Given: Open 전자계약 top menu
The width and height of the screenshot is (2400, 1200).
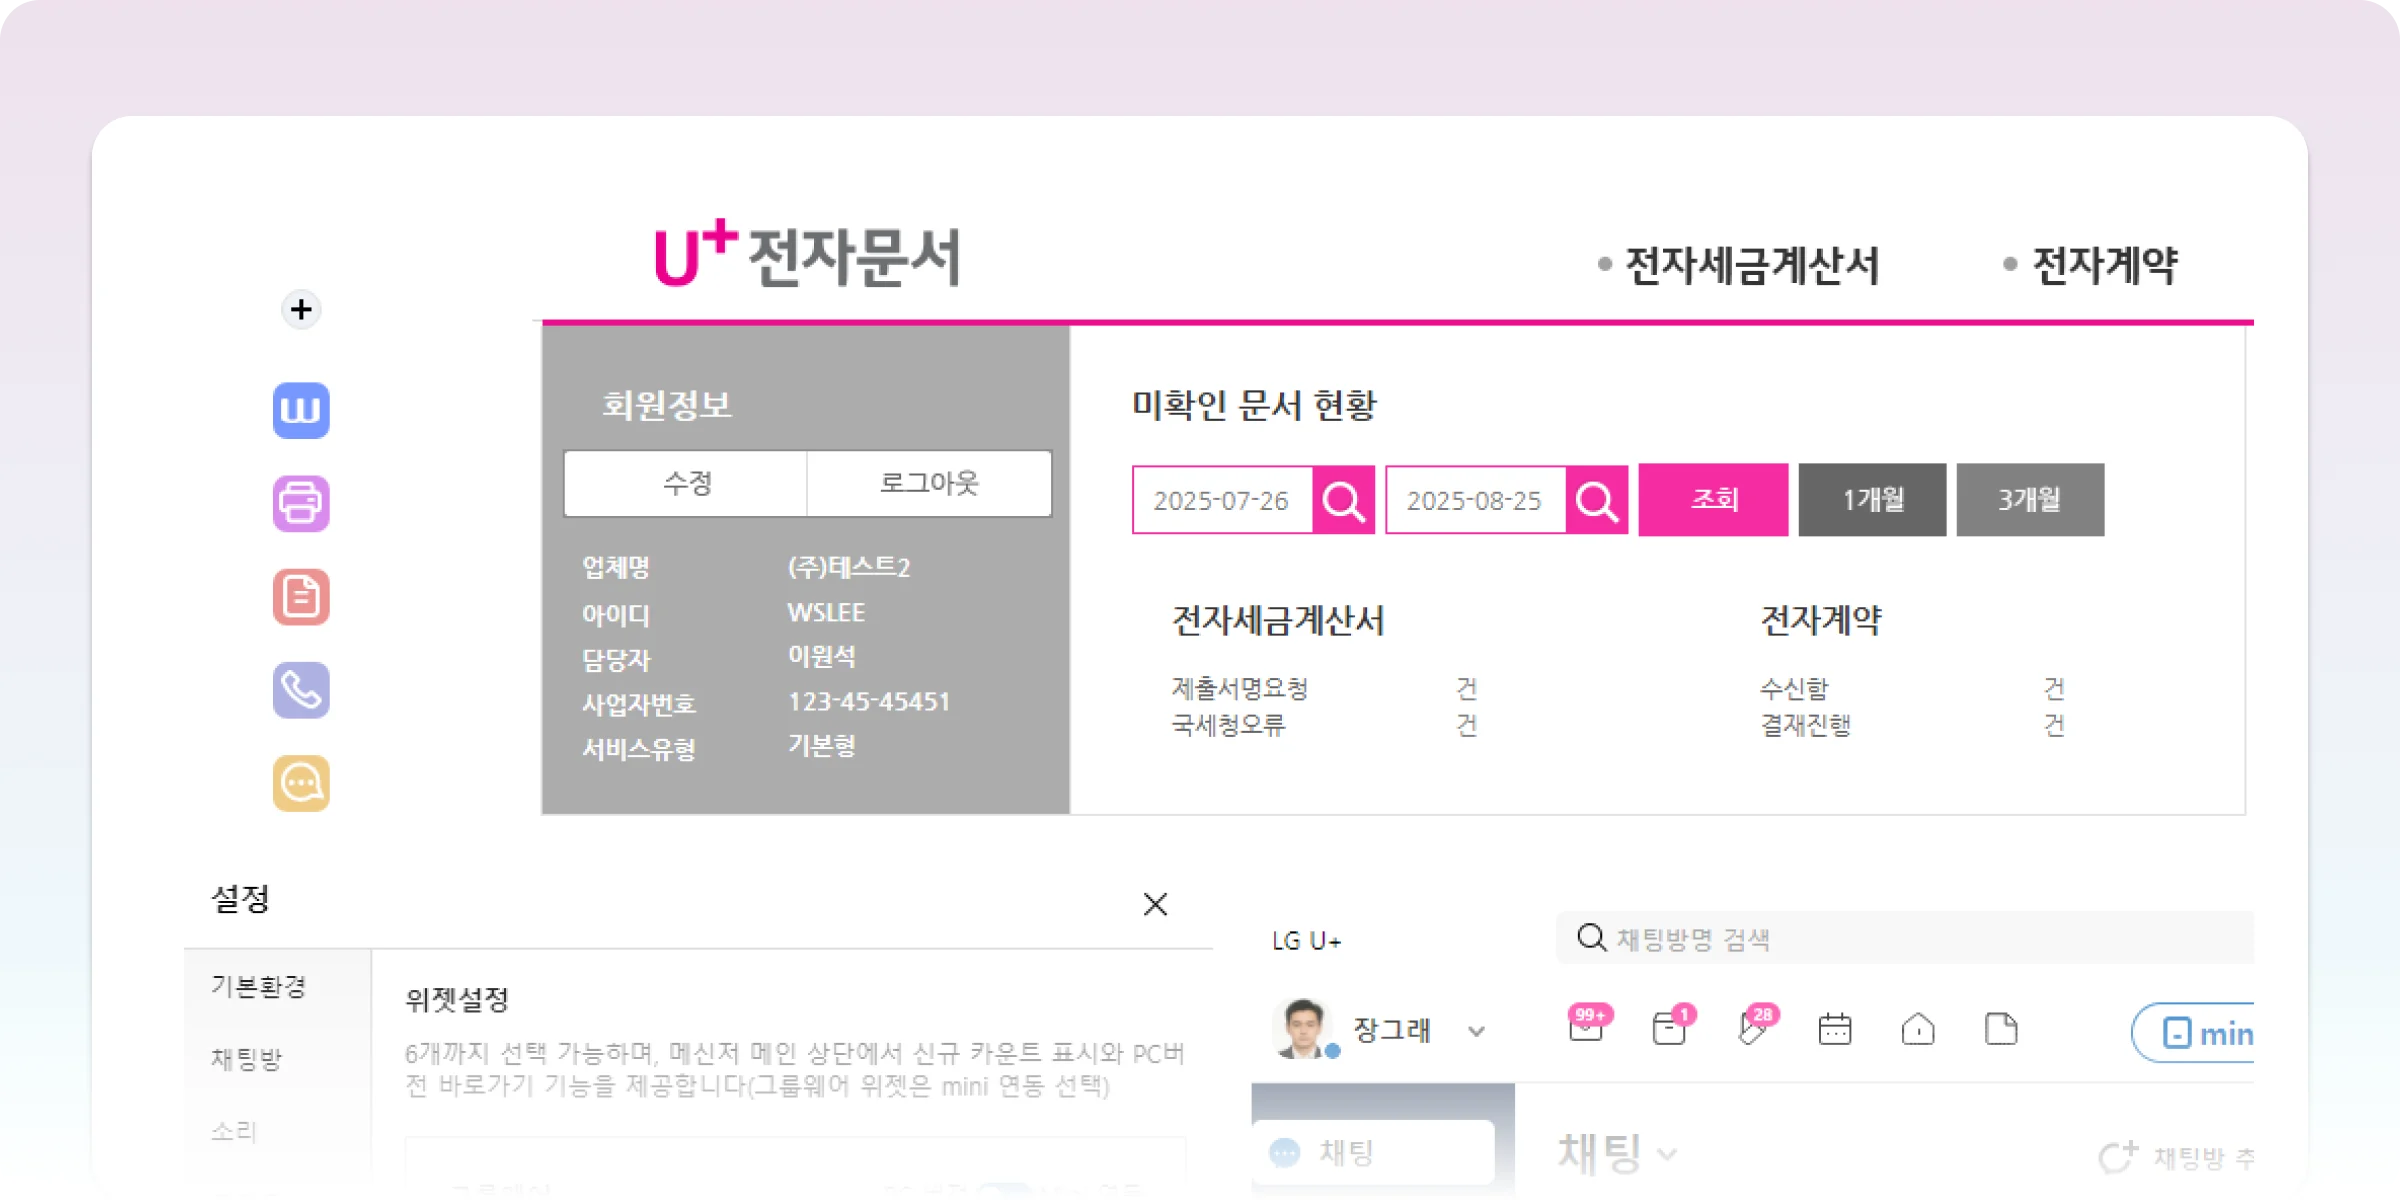Looking at the screenshot, I should (2105, 266).
